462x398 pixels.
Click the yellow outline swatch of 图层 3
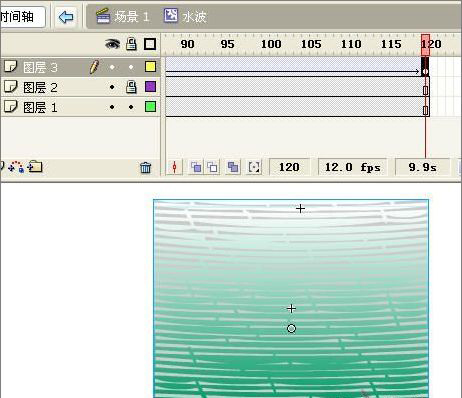coord(150,67)
